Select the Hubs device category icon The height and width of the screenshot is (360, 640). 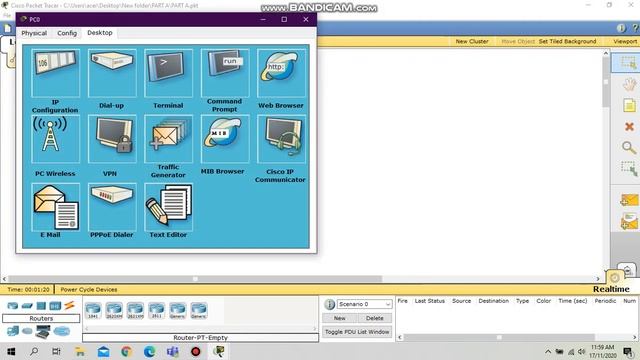point(41,305)
